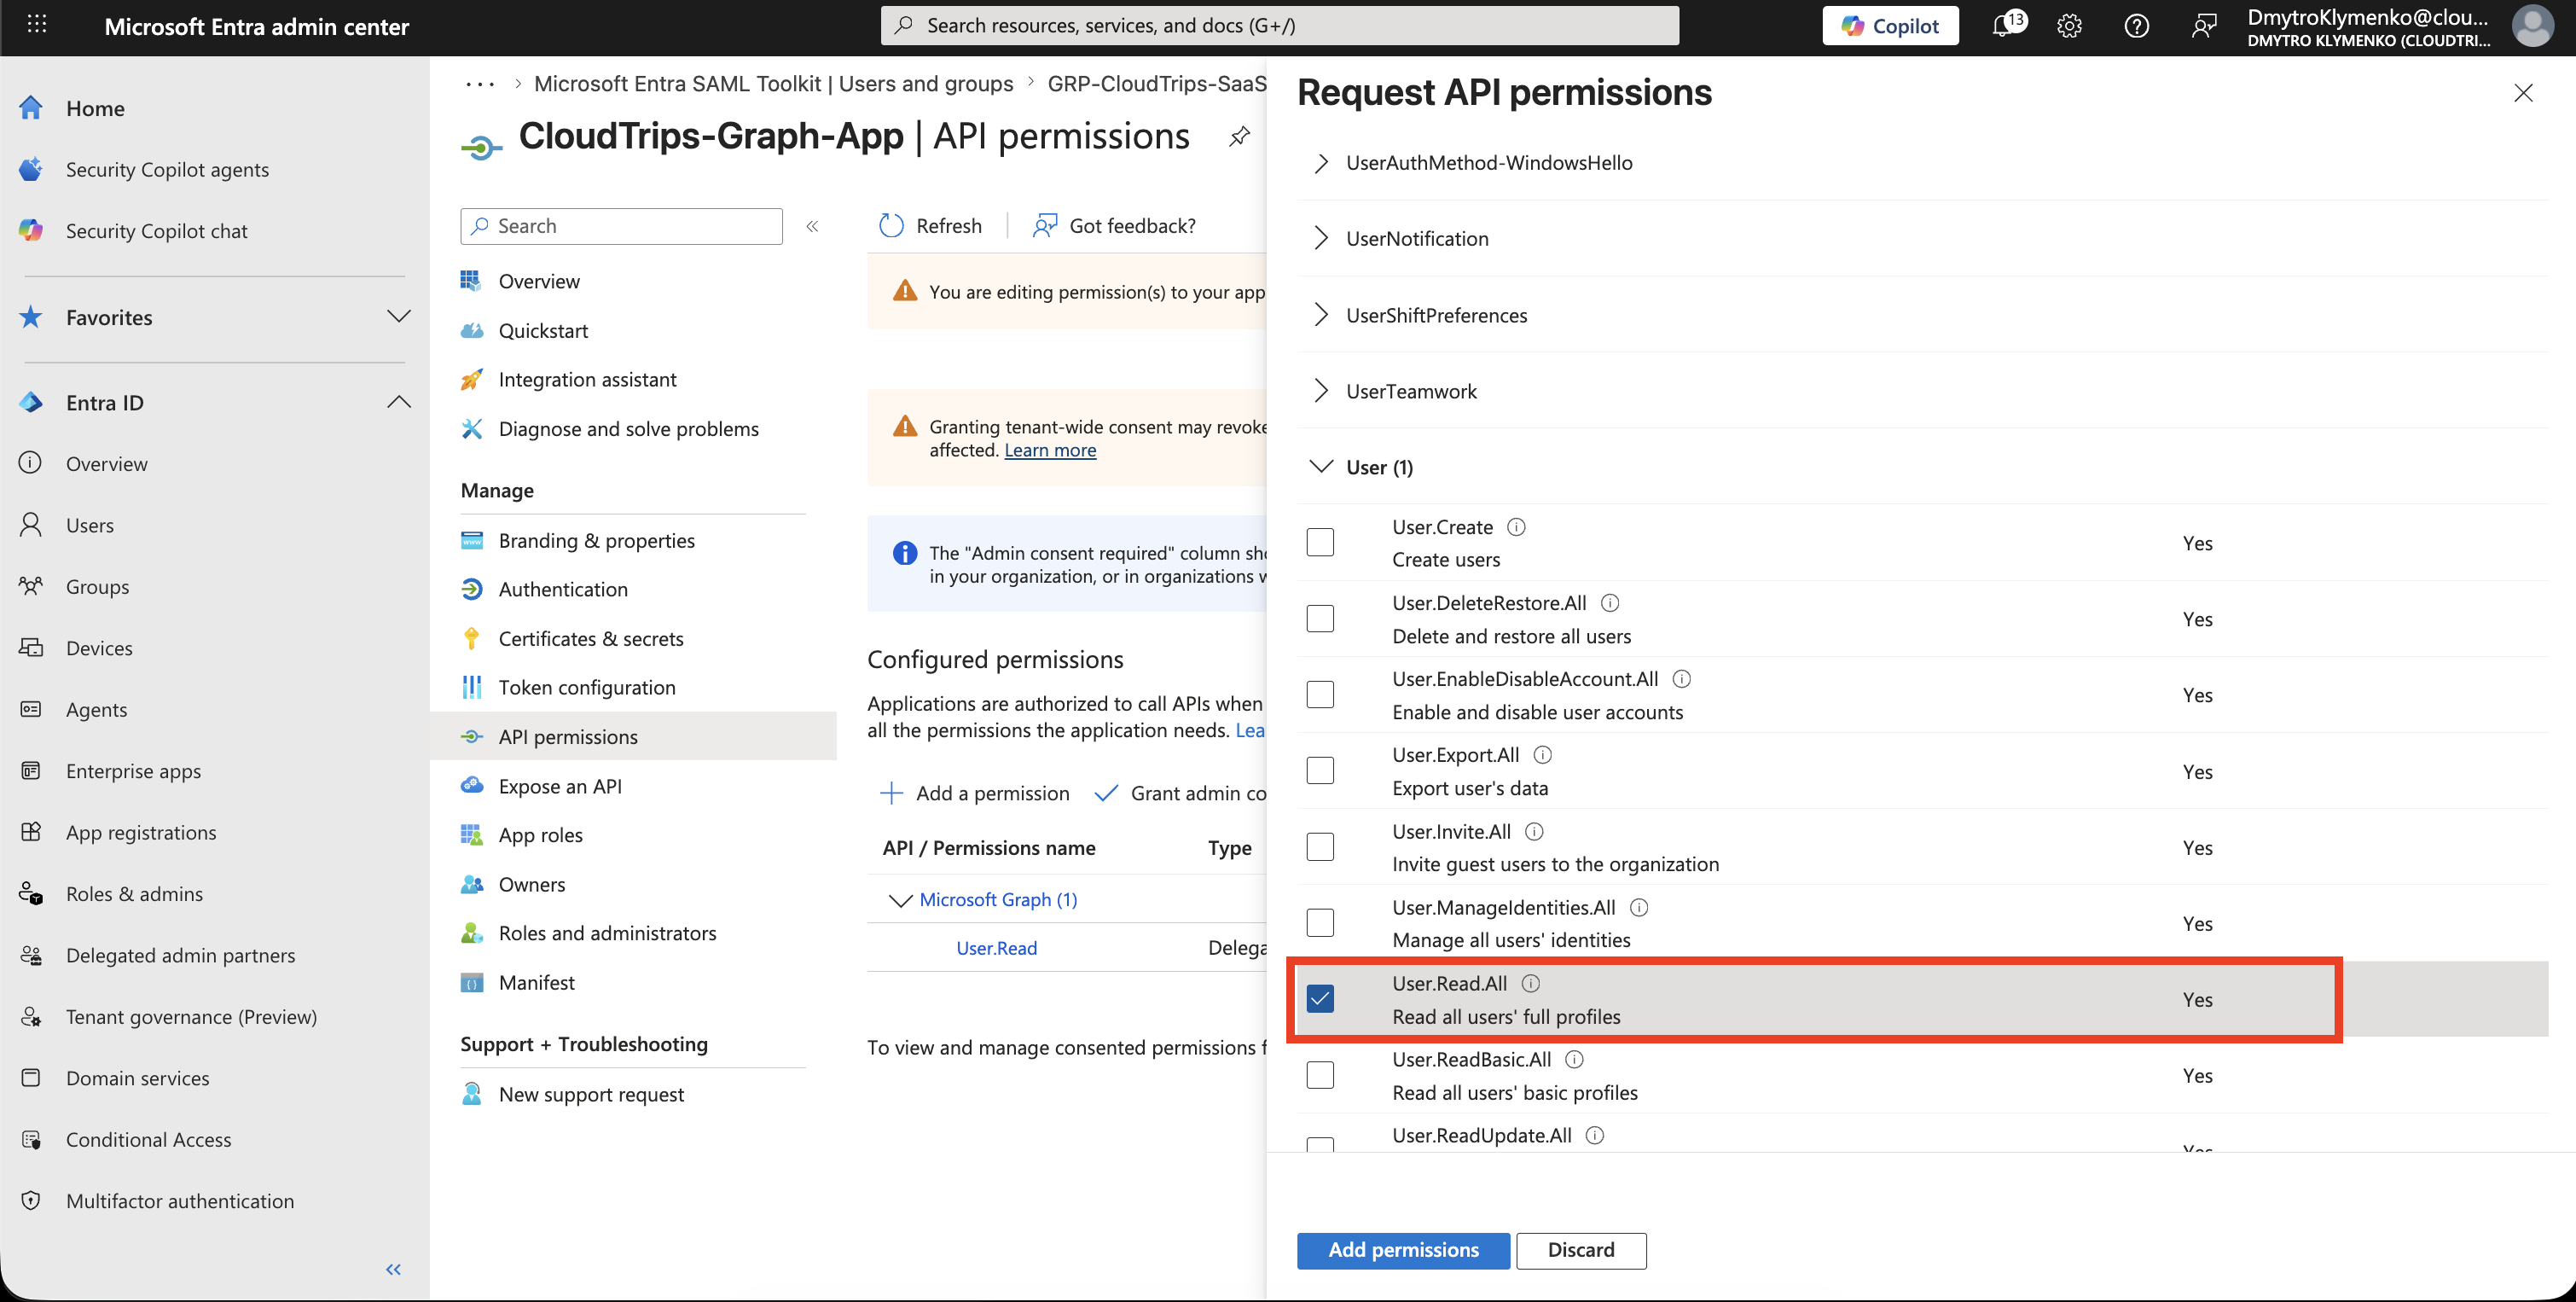Open Integration assistant rocket icon

[471, 379]
